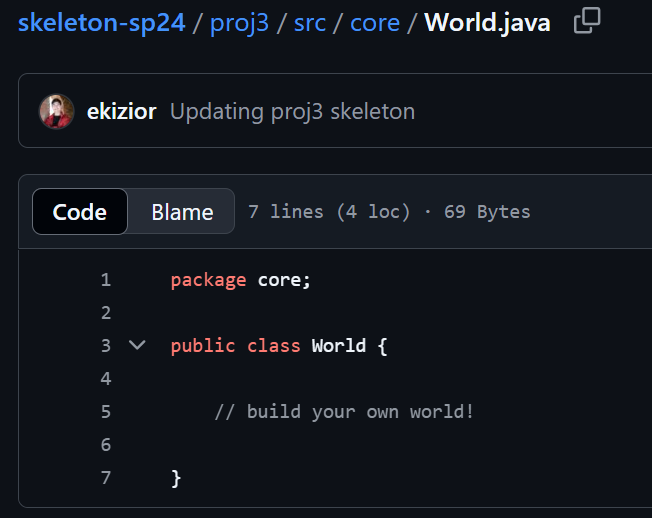Viewport: 652px width, 518px height.
Task: Switch to the Blame view tab
Action: 182,212
